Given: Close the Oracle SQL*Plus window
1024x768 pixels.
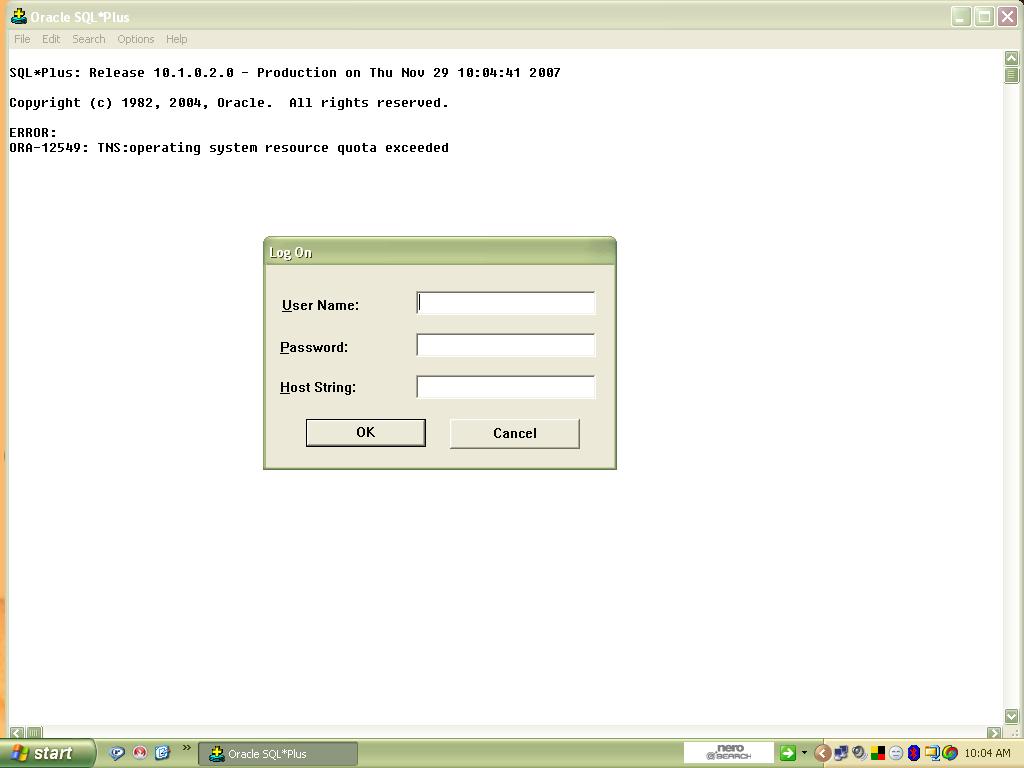Looking at the screenshot, I should click(x=1008, y=17).
